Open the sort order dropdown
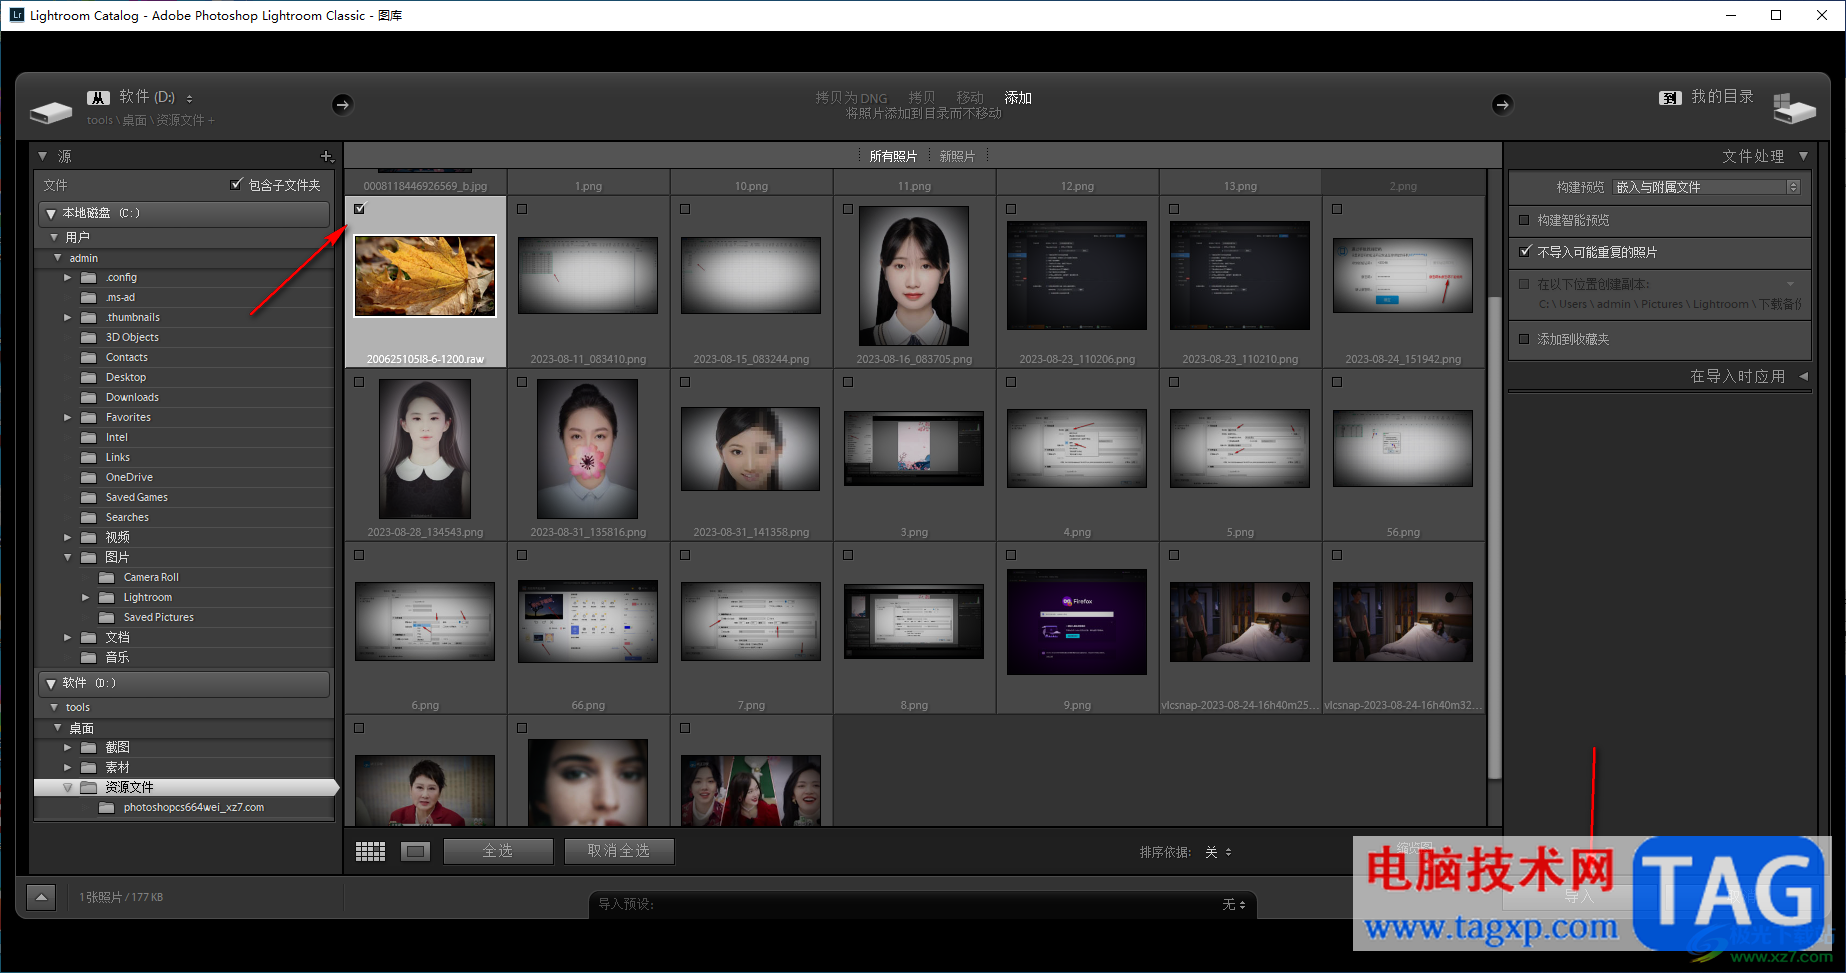The image size is (1846, 973). [x=1218, y=852]
